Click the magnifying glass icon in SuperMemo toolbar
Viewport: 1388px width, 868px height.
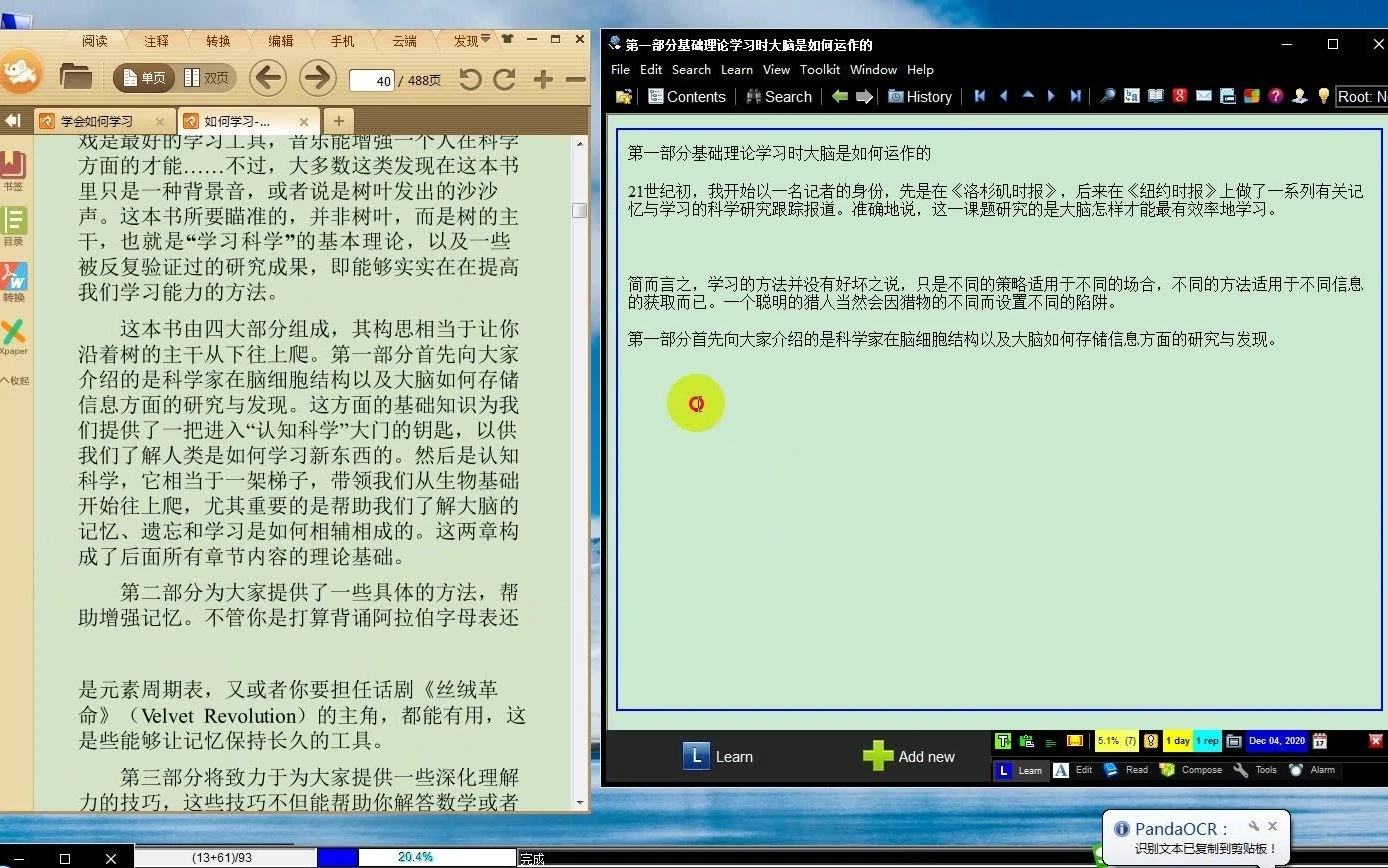(x=1107, y=96)
